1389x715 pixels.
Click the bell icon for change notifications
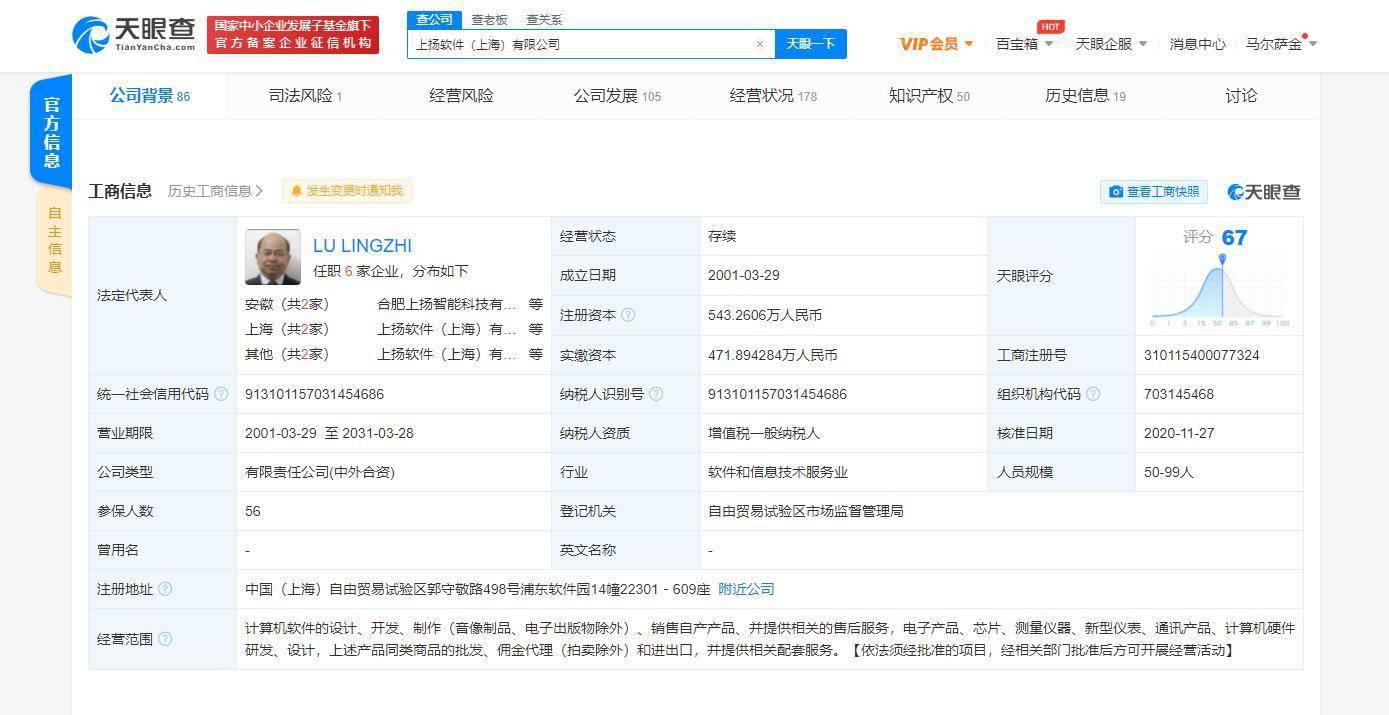tap(297, 191)
